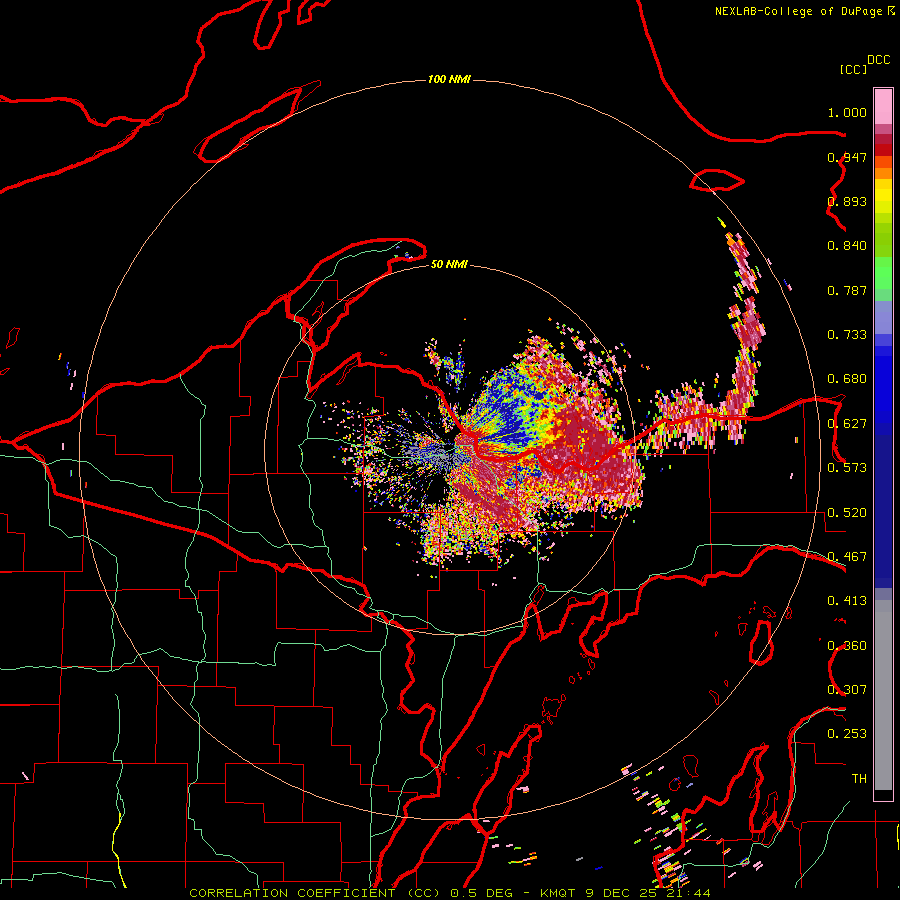Select the 0.307 legend value

(847, 690)
